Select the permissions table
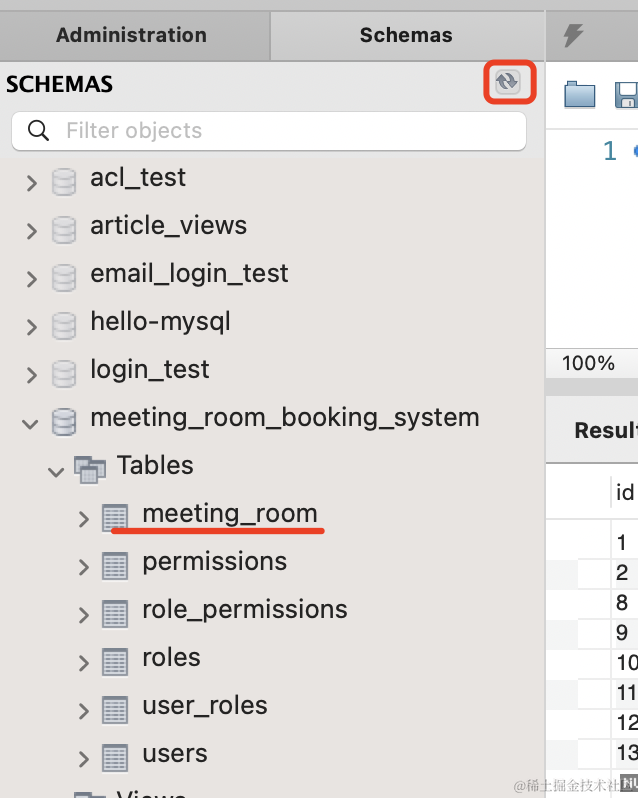The image size is (638, 798). tap(214, 562)
